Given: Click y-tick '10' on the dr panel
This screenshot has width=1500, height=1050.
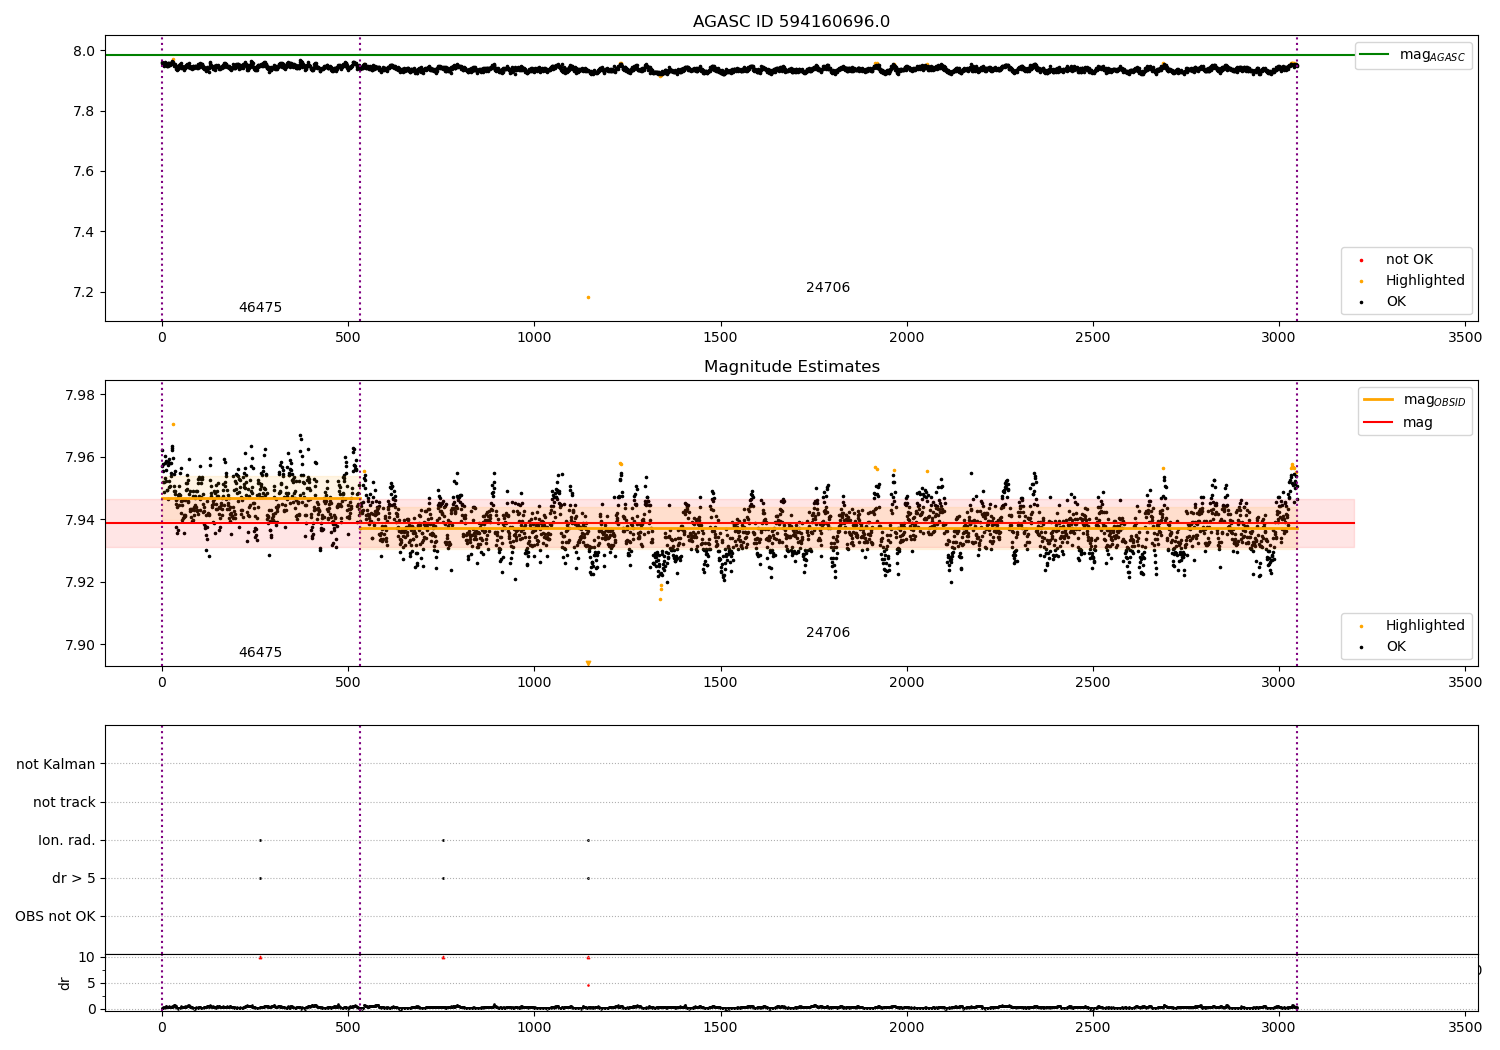Looking at the screenshot, I should click(x=87, y=957).
